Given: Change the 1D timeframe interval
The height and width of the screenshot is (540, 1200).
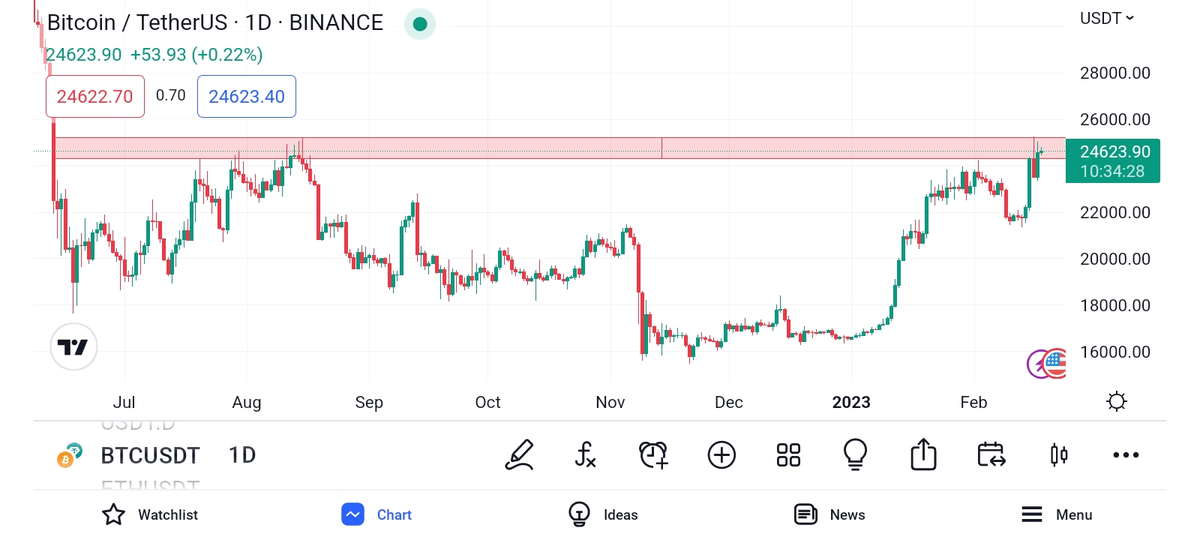Looking at the screenshot, I should click(x=242, y=455).
